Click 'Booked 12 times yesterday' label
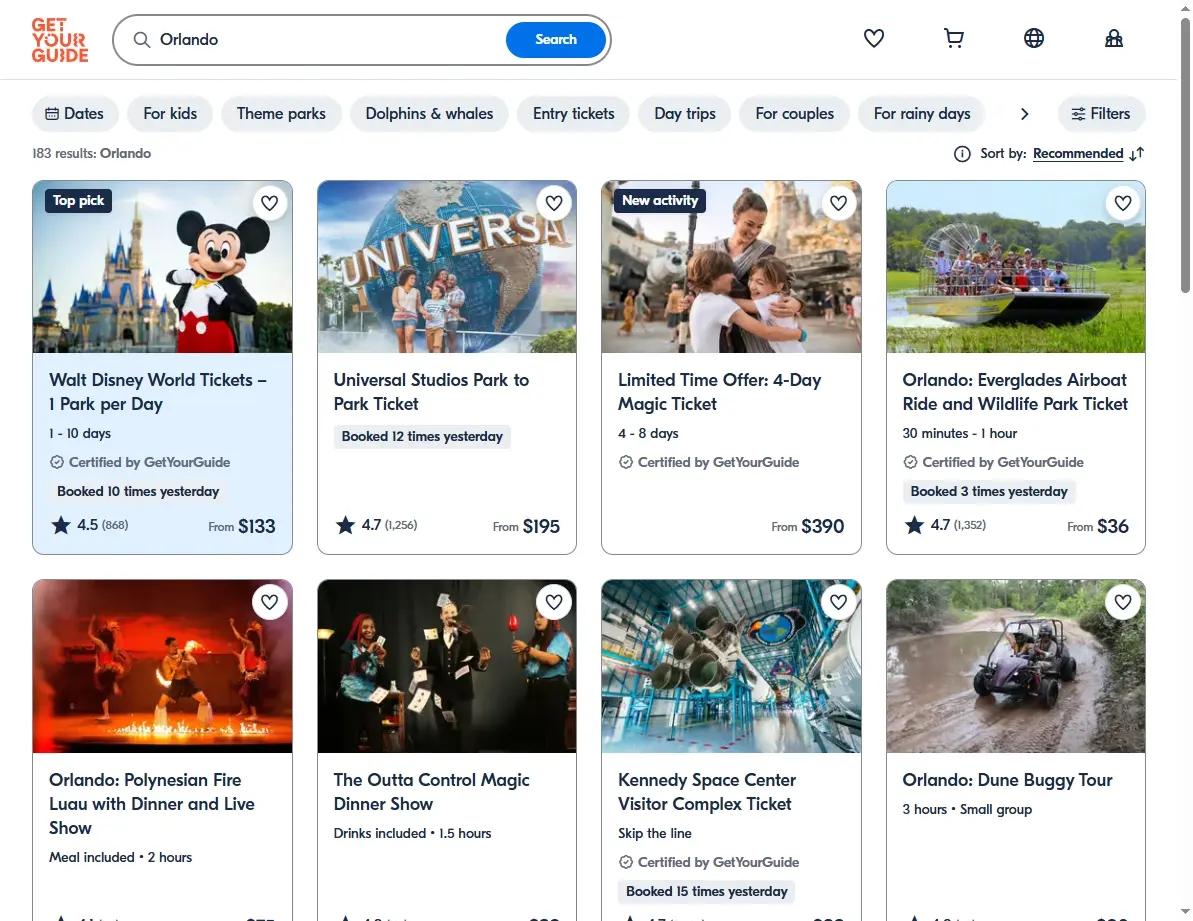 click(422, 437)
